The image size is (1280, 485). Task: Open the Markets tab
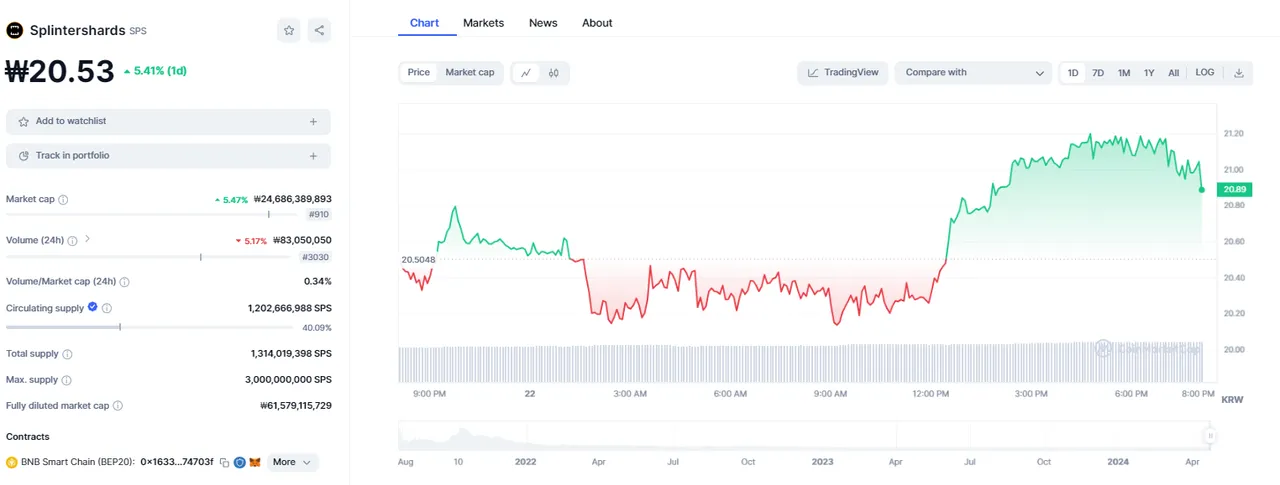click(x=484, y=23)
